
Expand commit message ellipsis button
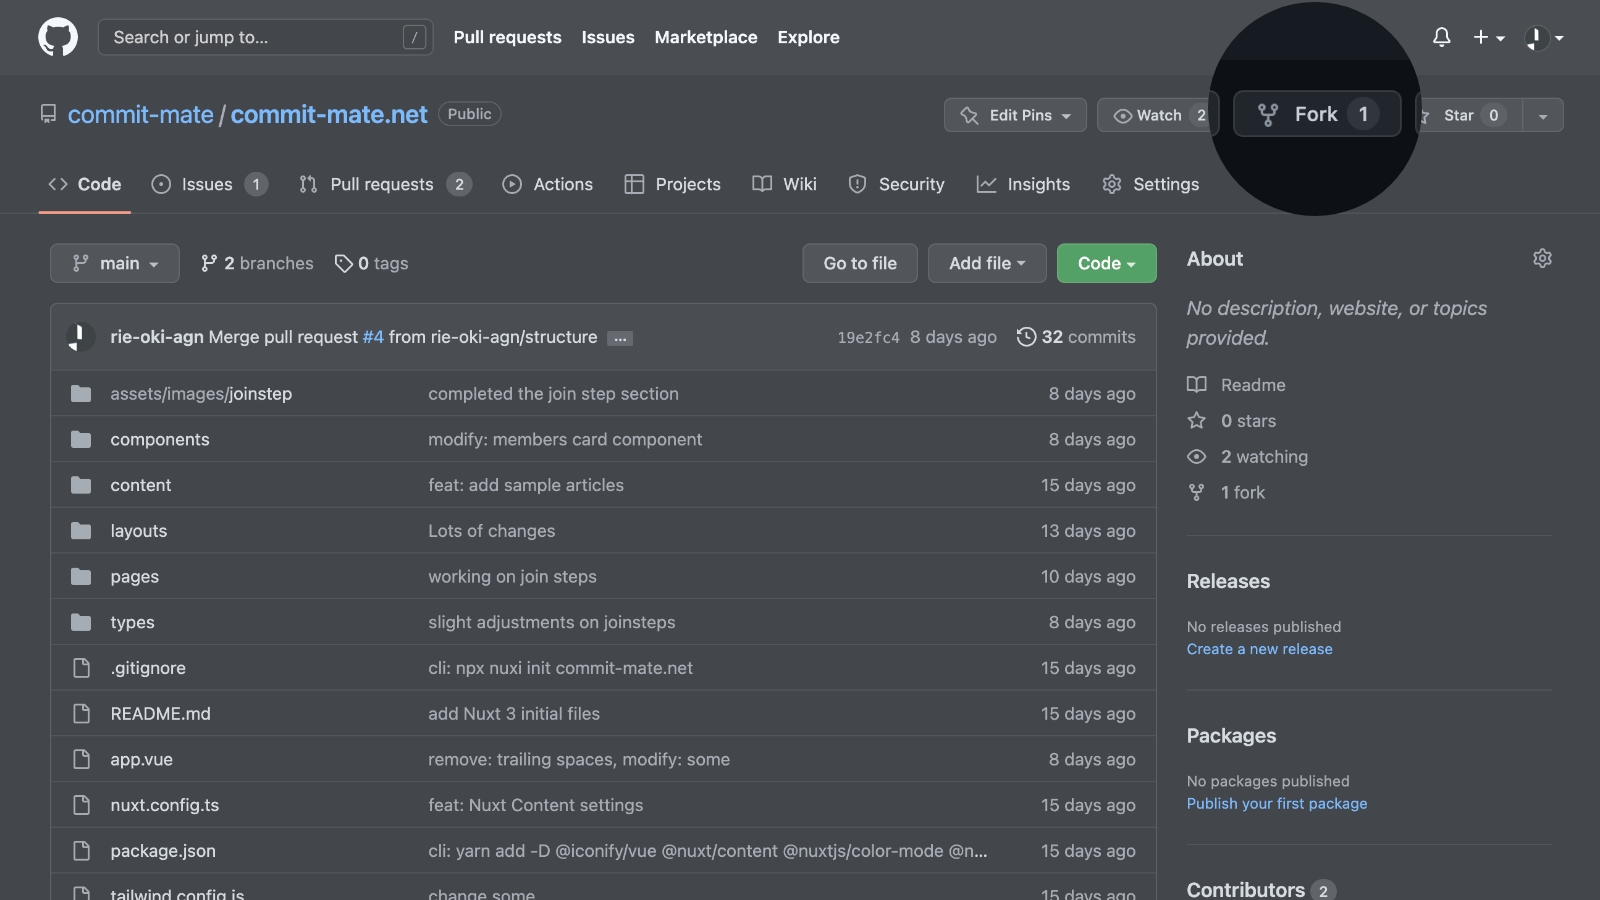[620, 339]
